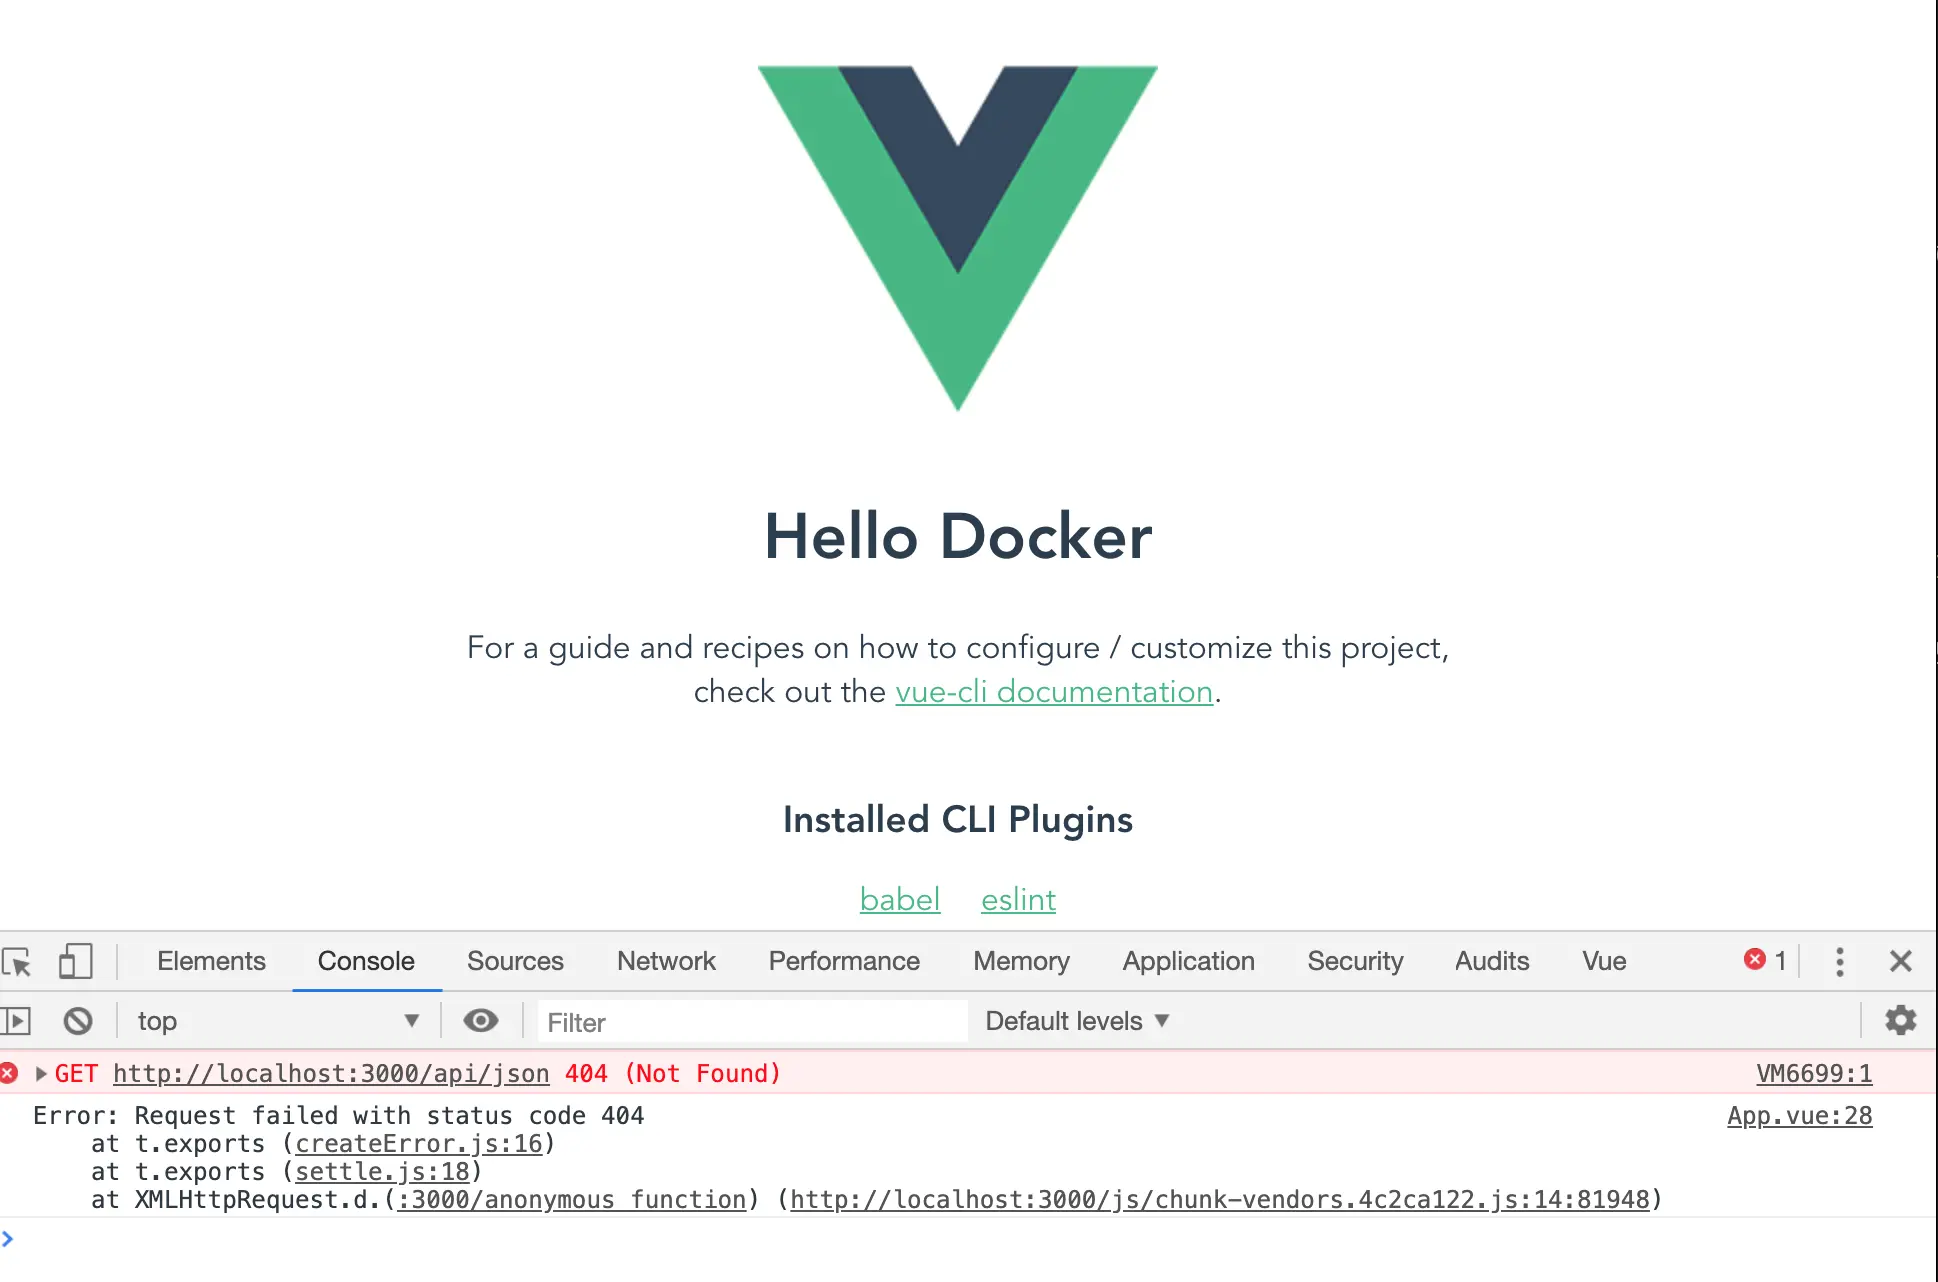Image resolution: width=1938 pixels, height=1282 pixels.
Task: Click the babel plugin link
Action: pos(898,899)
